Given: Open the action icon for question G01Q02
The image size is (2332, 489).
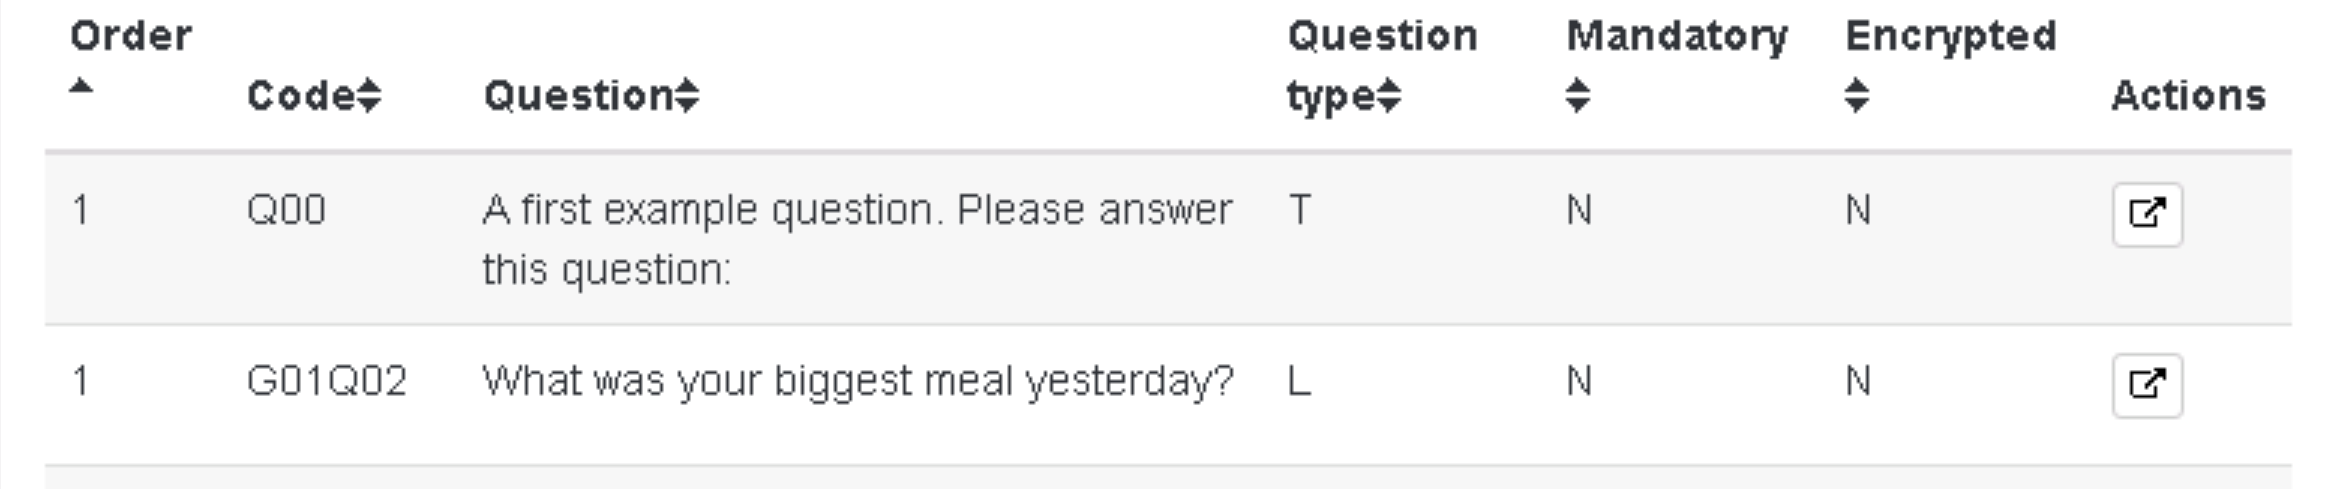Looking at the screenshot, I should pyautogui.click(x=2146, y=385).
